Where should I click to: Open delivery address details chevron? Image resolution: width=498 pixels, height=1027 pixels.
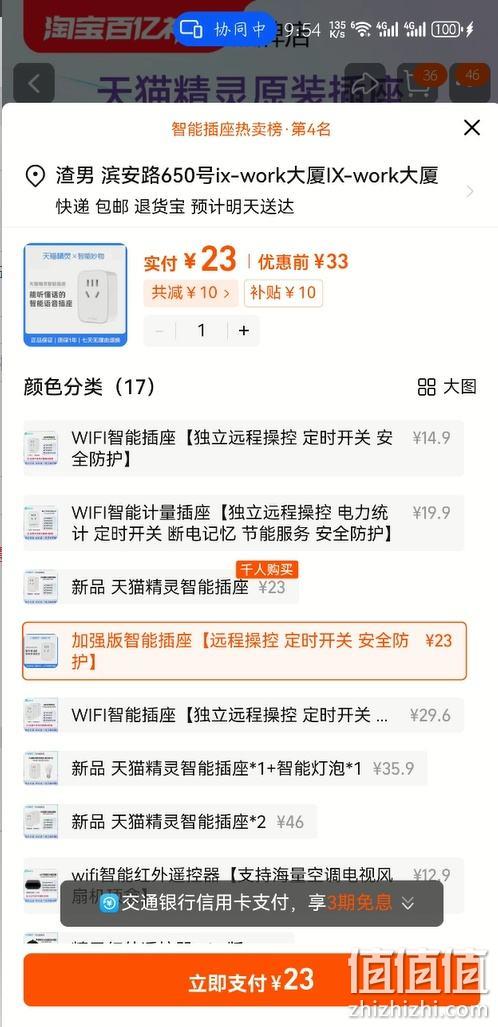pos(470,191)
